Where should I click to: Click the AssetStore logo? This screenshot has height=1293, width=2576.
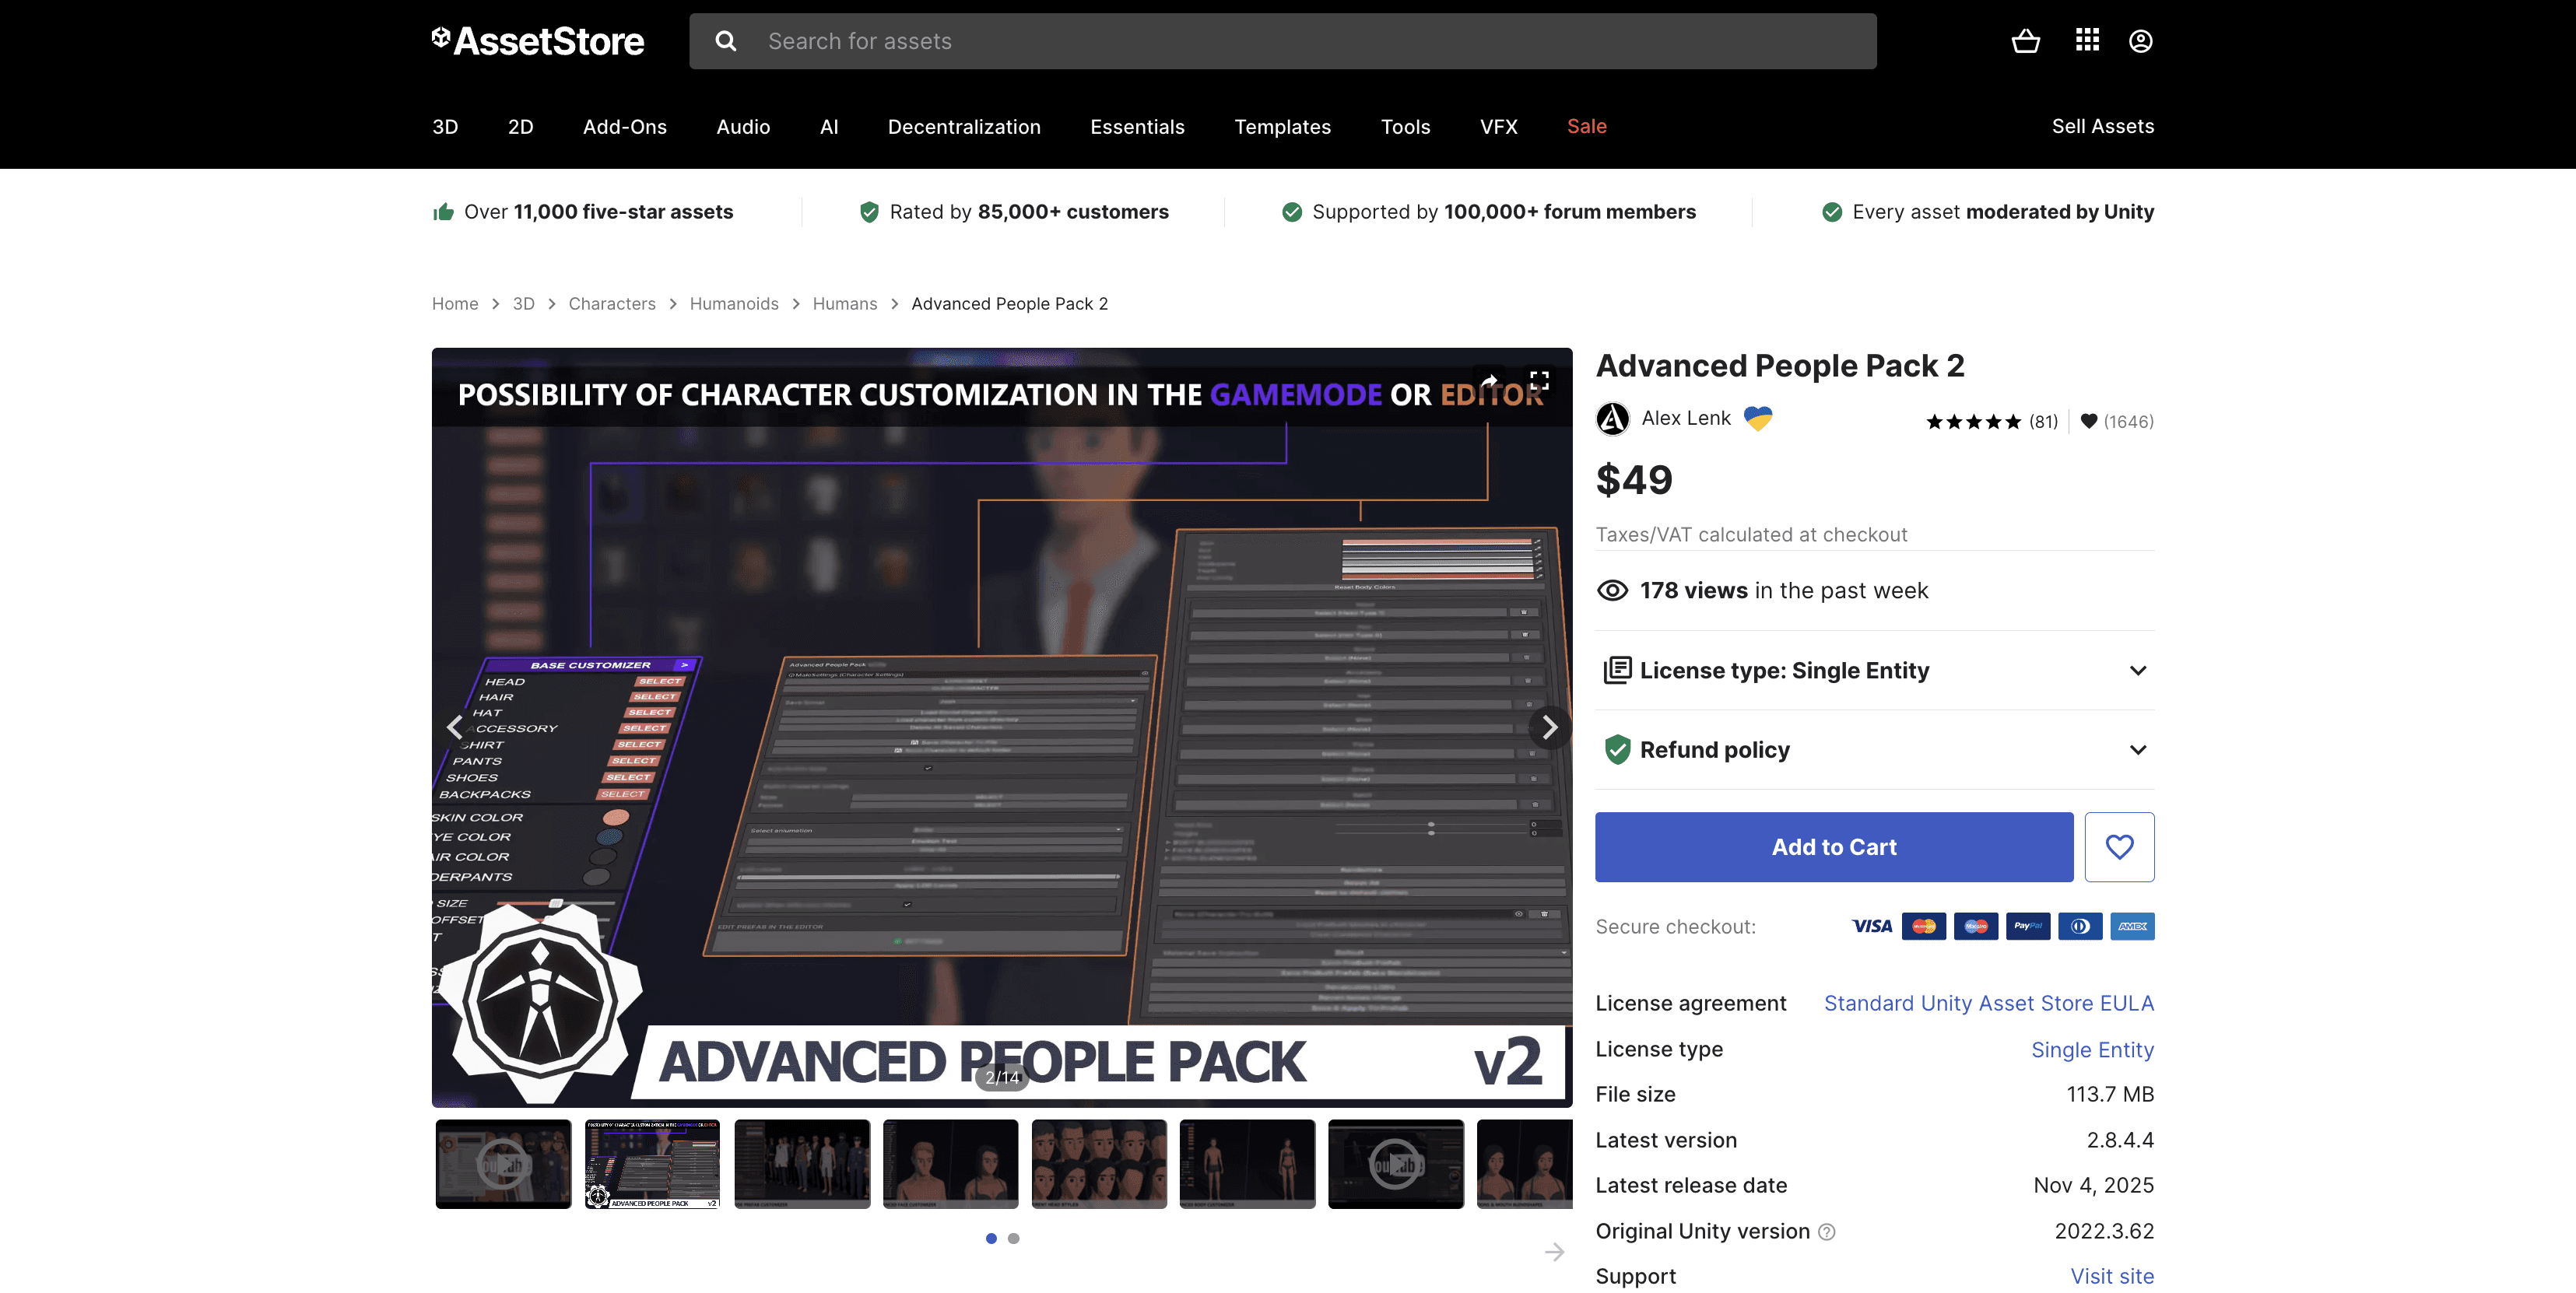point(538,41)
